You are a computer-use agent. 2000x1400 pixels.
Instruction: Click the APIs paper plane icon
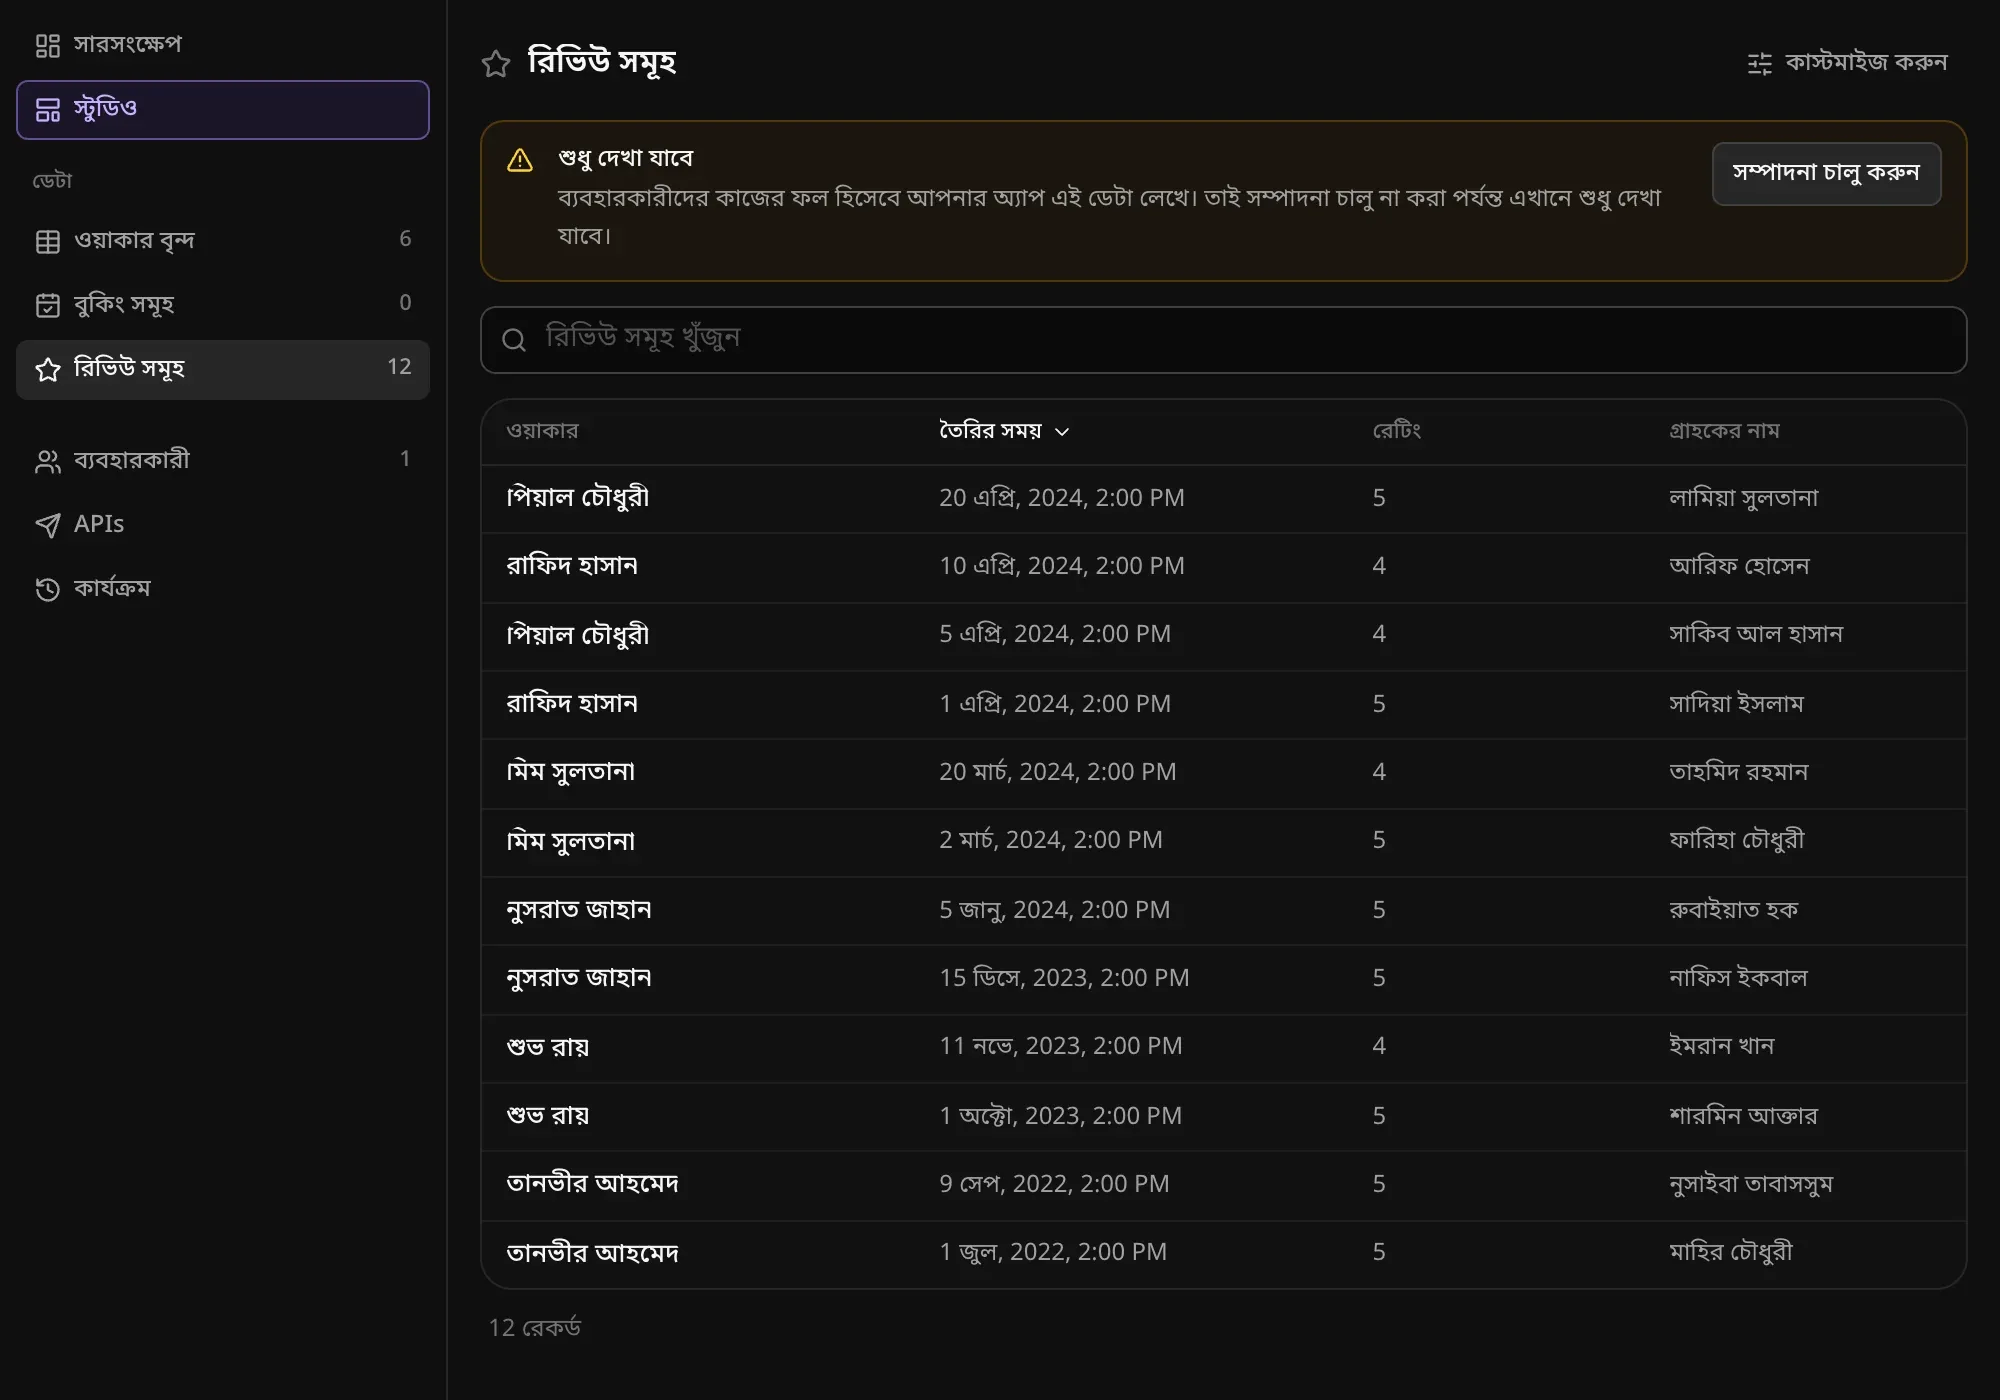[48, 525]
